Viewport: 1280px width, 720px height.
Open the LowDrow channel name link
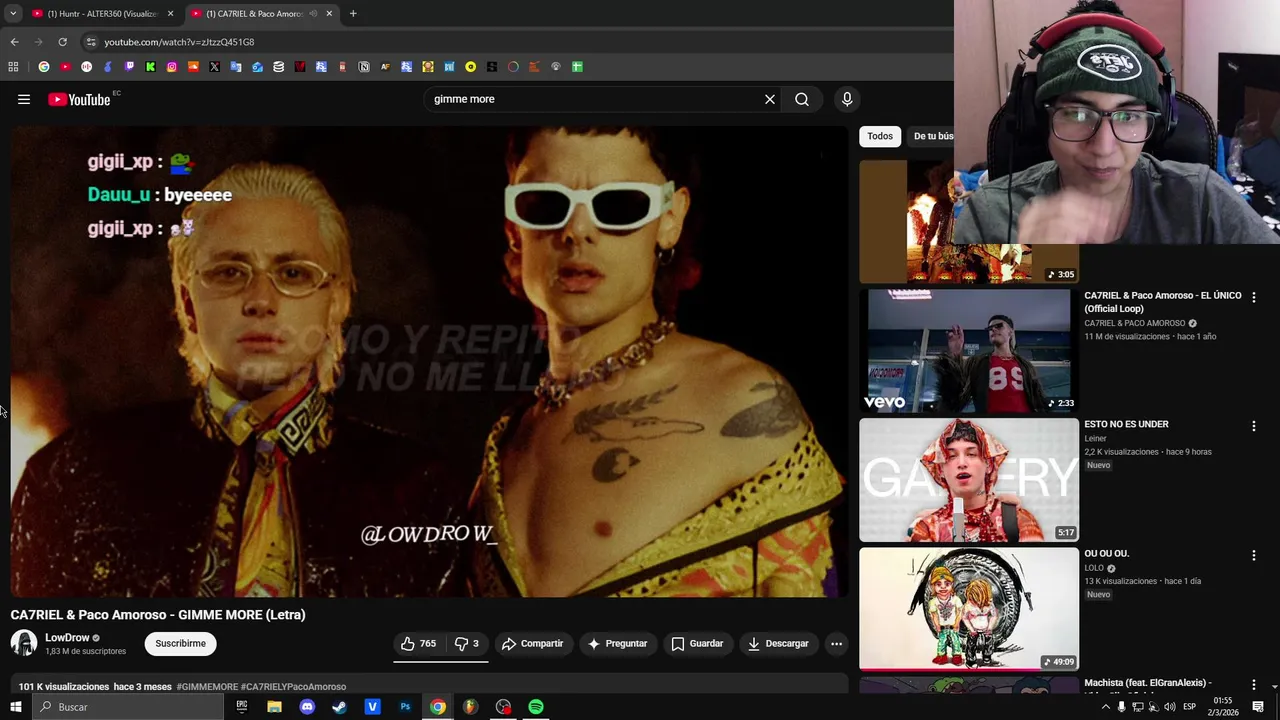pyautogui.click(x=67, y=638)
